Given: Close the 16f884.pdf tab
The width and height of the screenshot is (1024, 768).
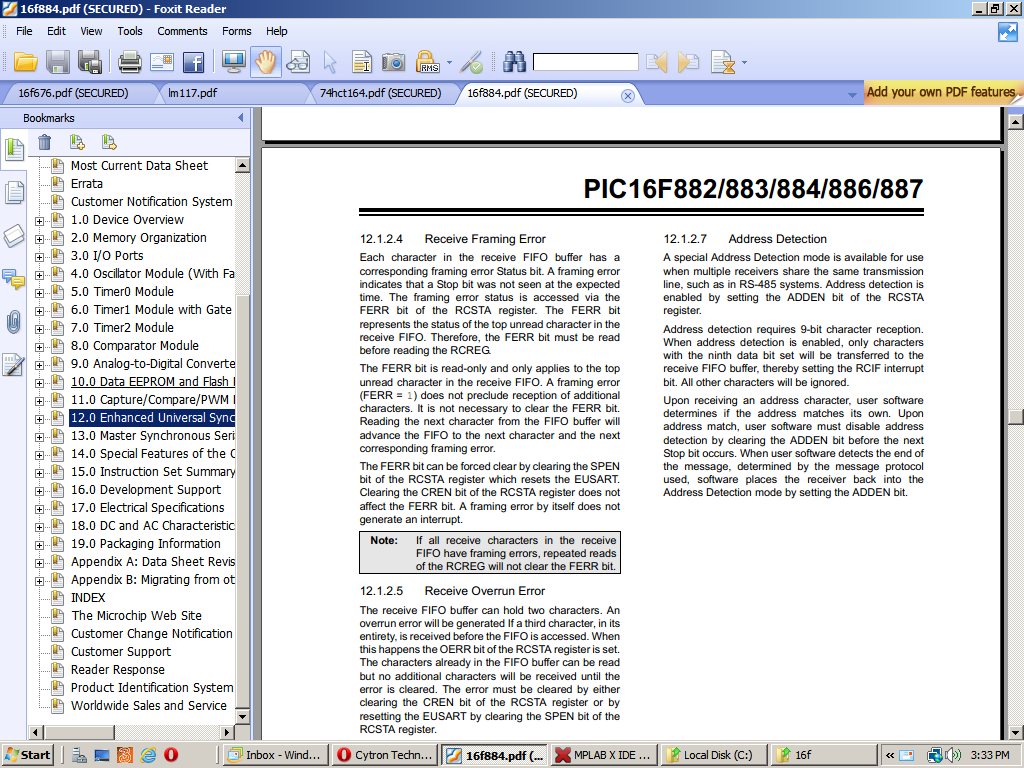Looking at the screenshot, I should pyautogui.click(x=628, y=96).
